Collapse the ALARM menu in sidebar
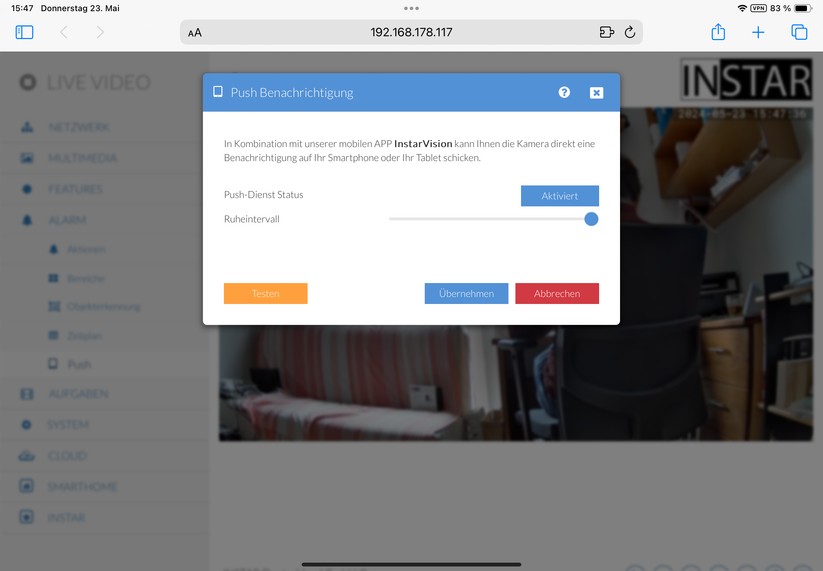This screenshot has height=571, width=823. 105,220
